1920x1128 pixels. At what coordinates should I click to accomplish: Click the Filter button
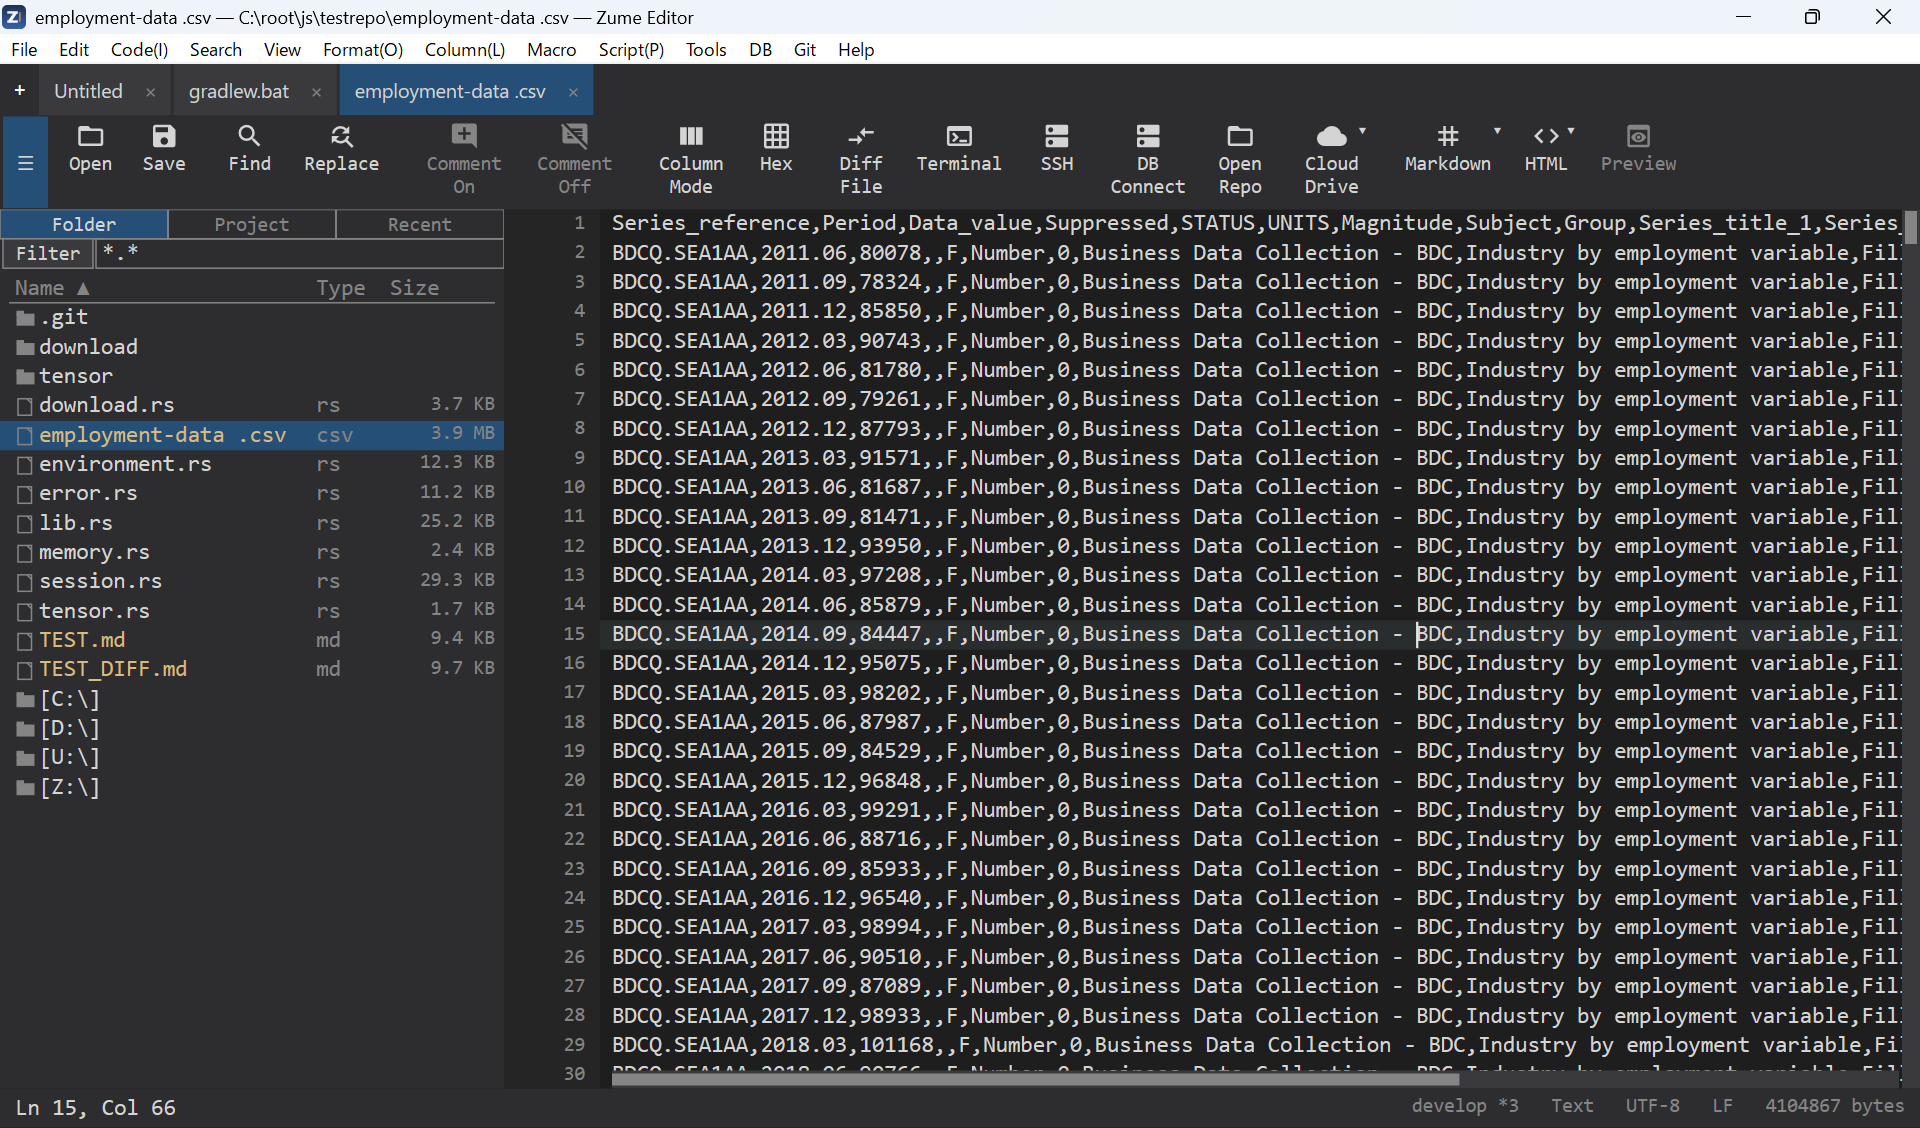click(x=47, y=253)
